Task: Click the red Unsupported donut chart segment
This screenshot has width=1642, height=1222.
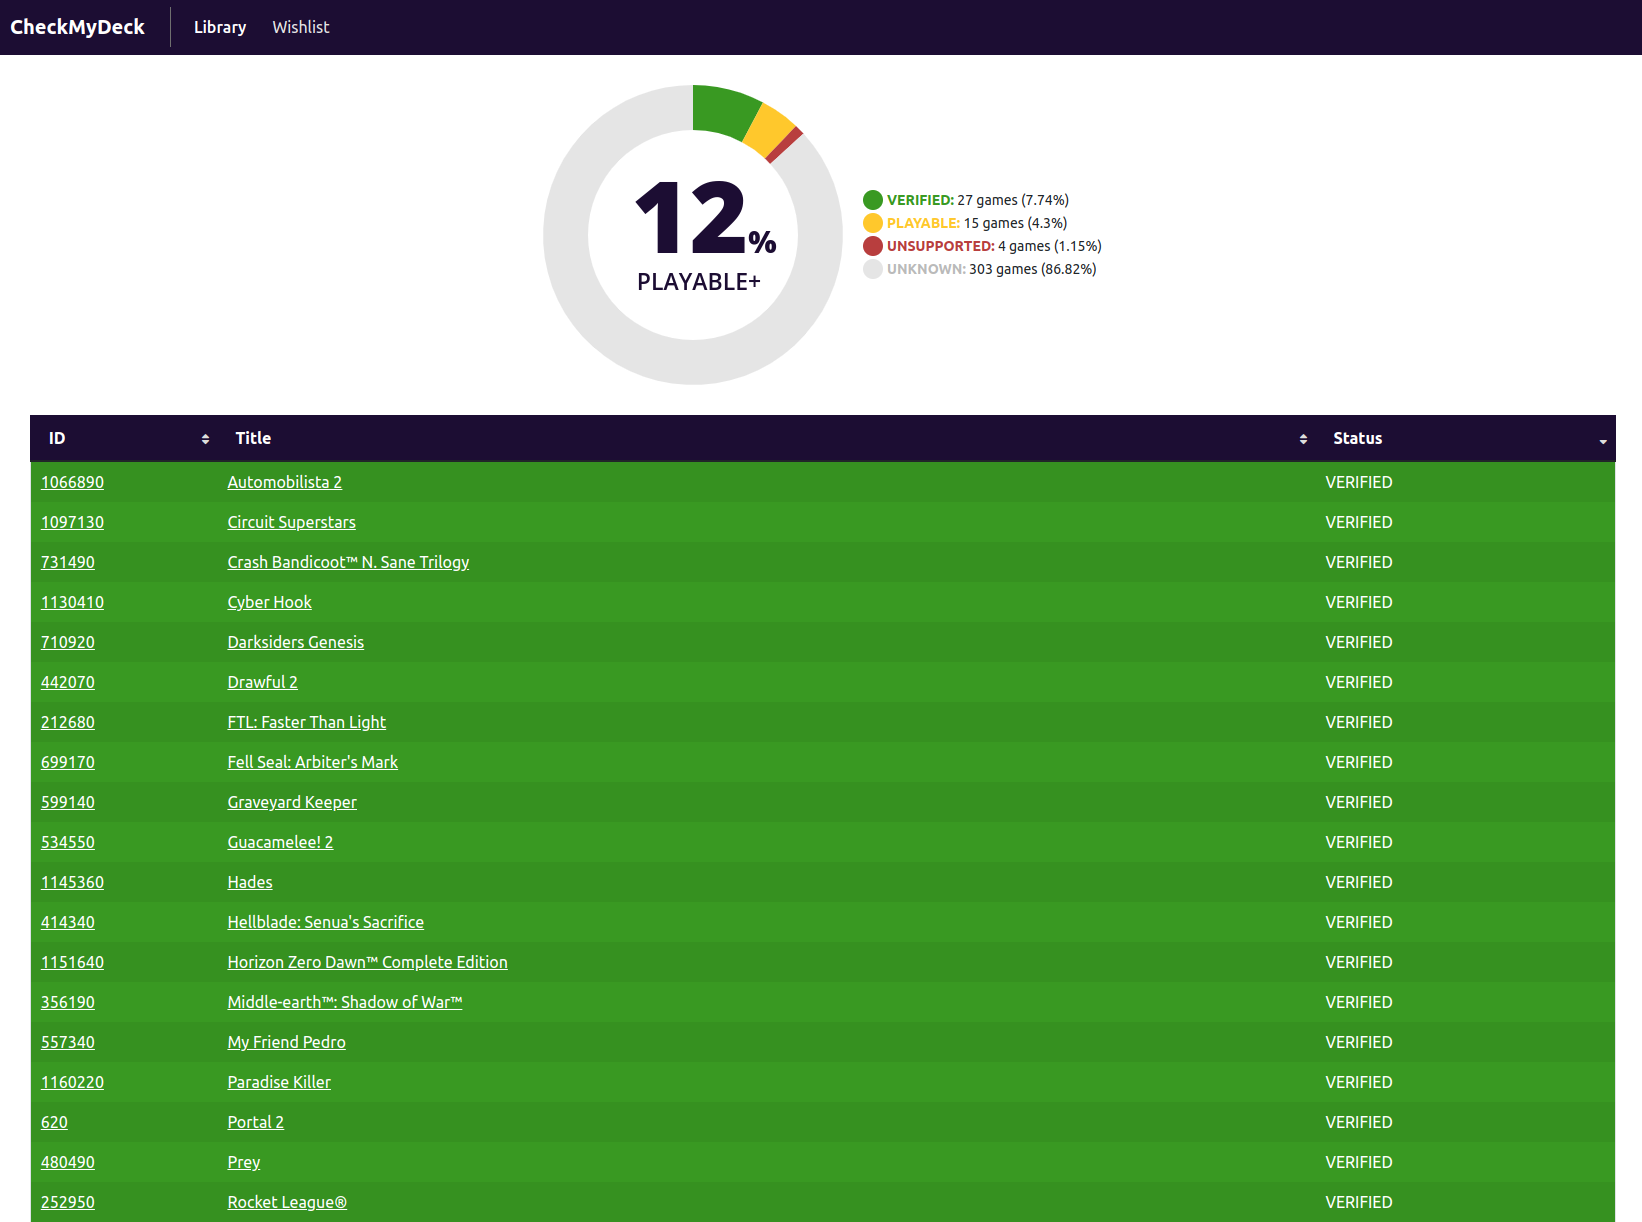Action: click(x=785, y=145)
